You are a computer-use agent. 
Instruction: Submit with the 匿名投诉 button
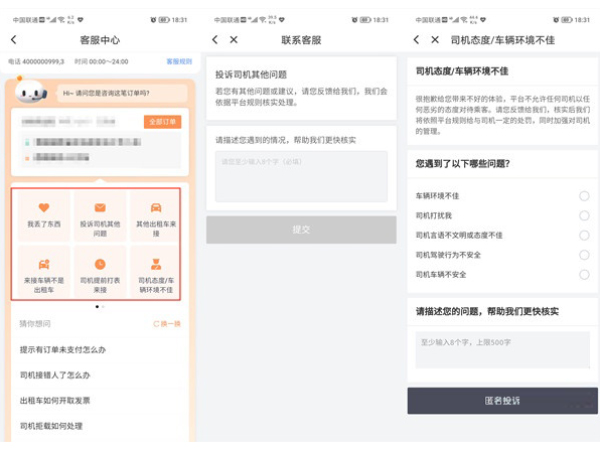(x=502, y=400)
